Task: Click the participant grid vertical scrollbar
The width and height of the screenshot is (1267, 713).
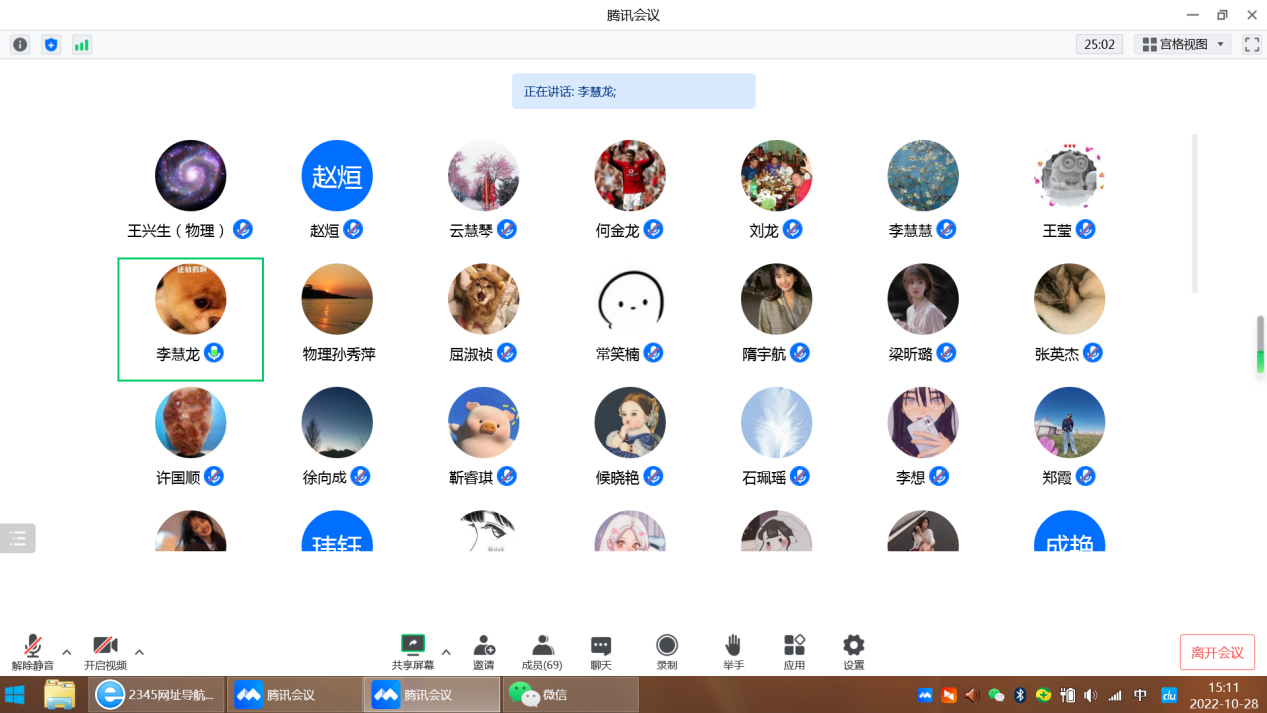Action: (x=1195, y=213)
